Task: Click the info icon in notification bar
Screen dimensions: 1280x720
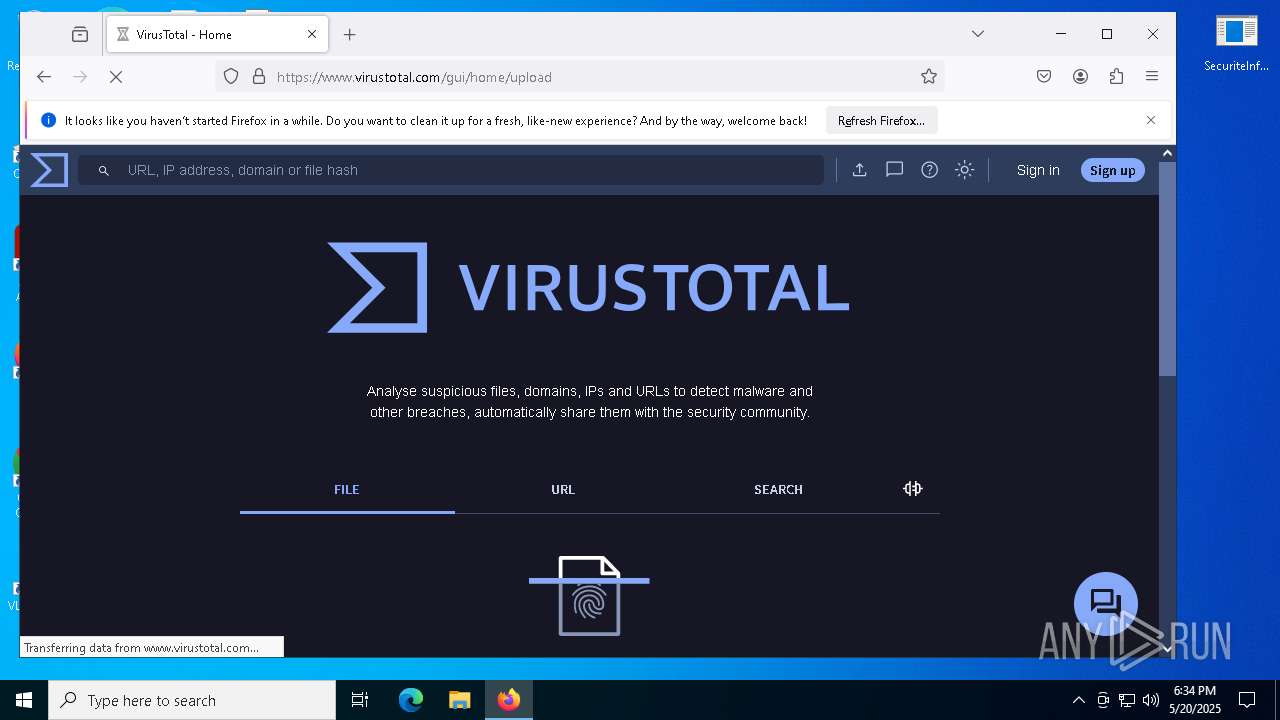Action: pyautogui.click(x=48, y=120)
